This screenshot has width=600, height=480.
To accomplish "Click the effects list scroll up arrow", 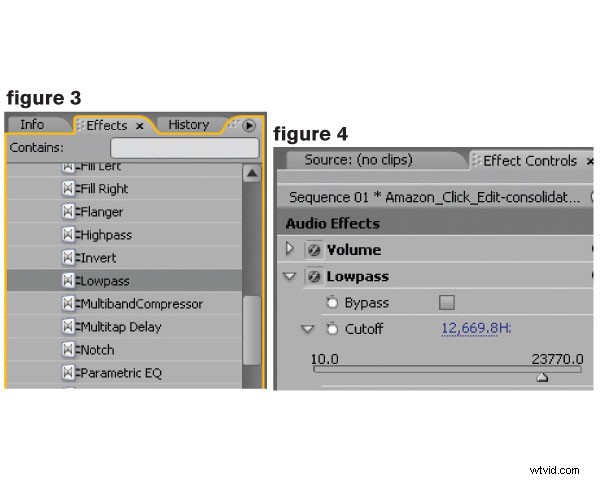I will tap(252, 174).
